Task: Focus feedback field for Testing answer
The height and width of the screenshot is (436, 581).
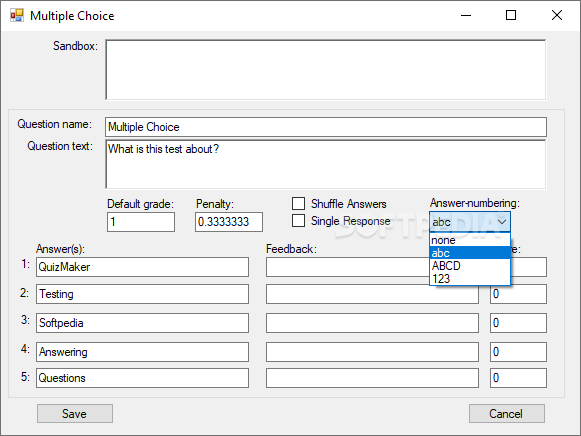Action: 372,294
